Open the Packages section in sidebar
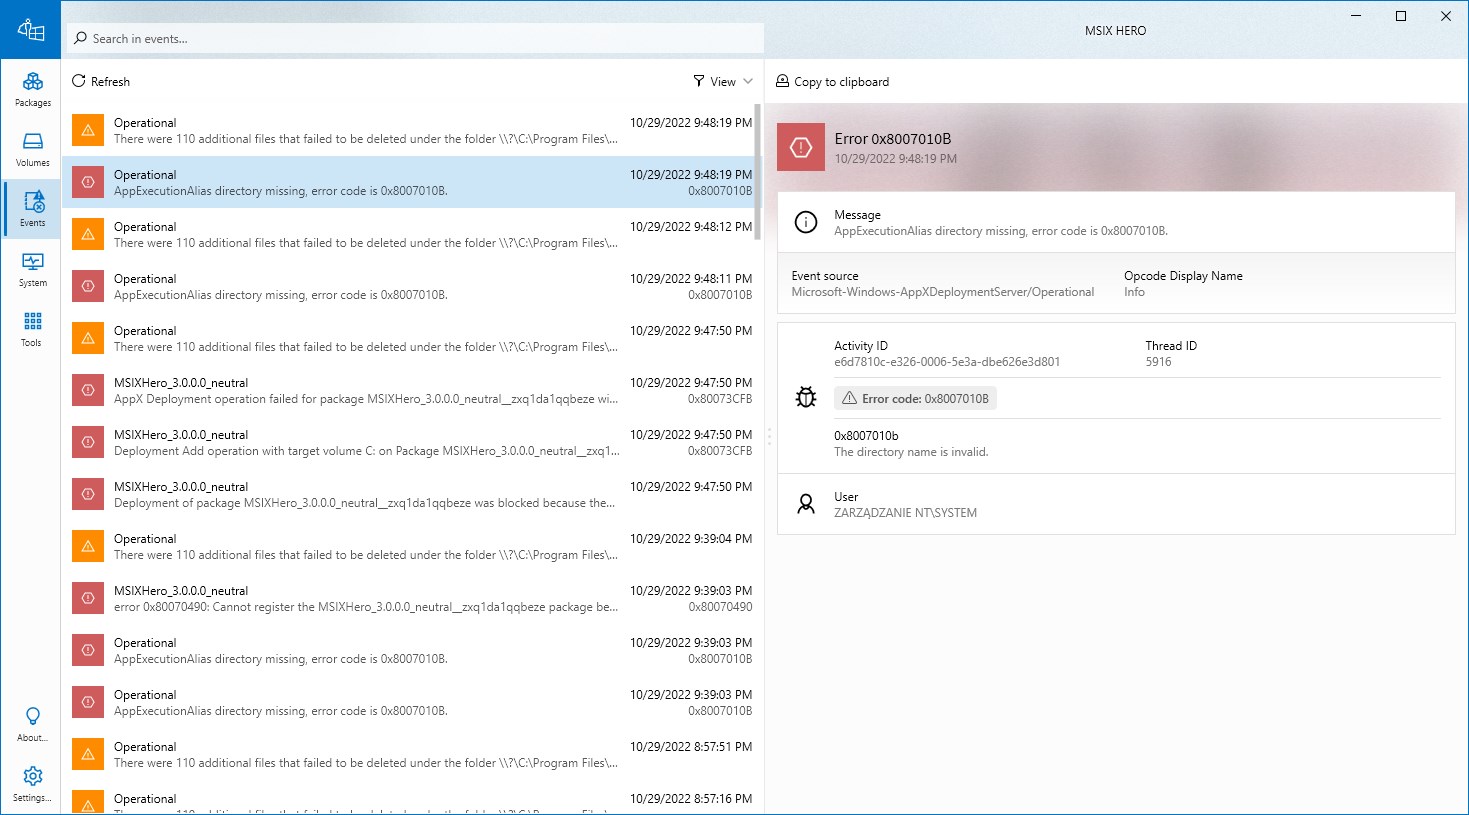Viewport: 1469px width, 815px height. tap(32, 89)
